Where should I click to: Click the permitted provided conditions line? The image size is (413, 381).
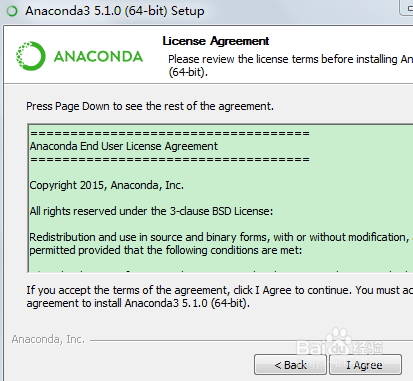click(x=166, y=250)
